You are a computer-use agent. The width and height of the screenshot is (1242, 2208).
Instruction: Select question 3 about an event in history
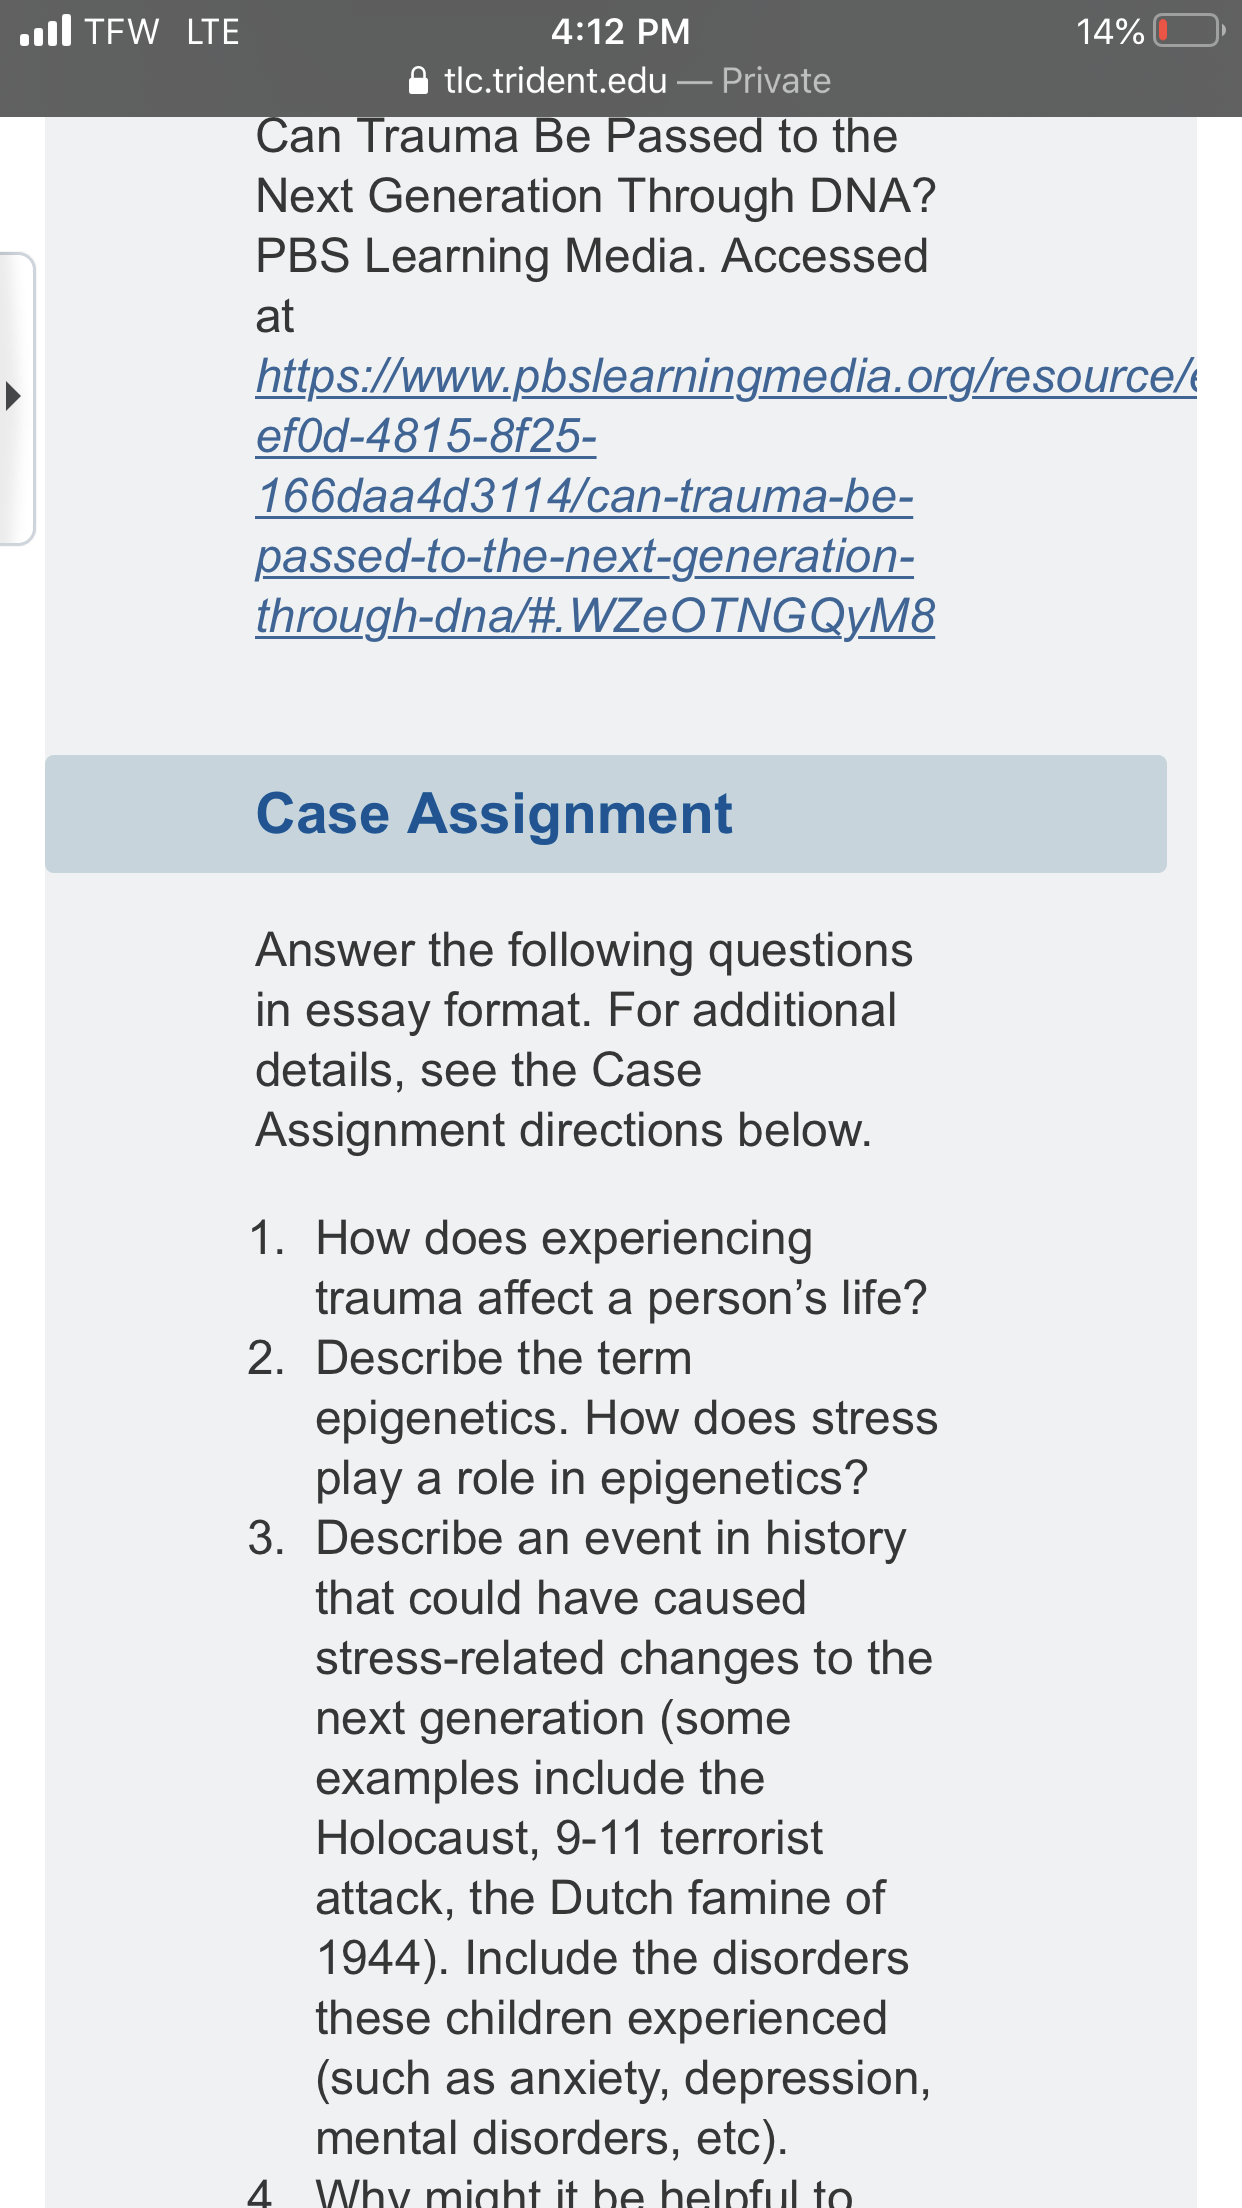[x=590, y=1838]
